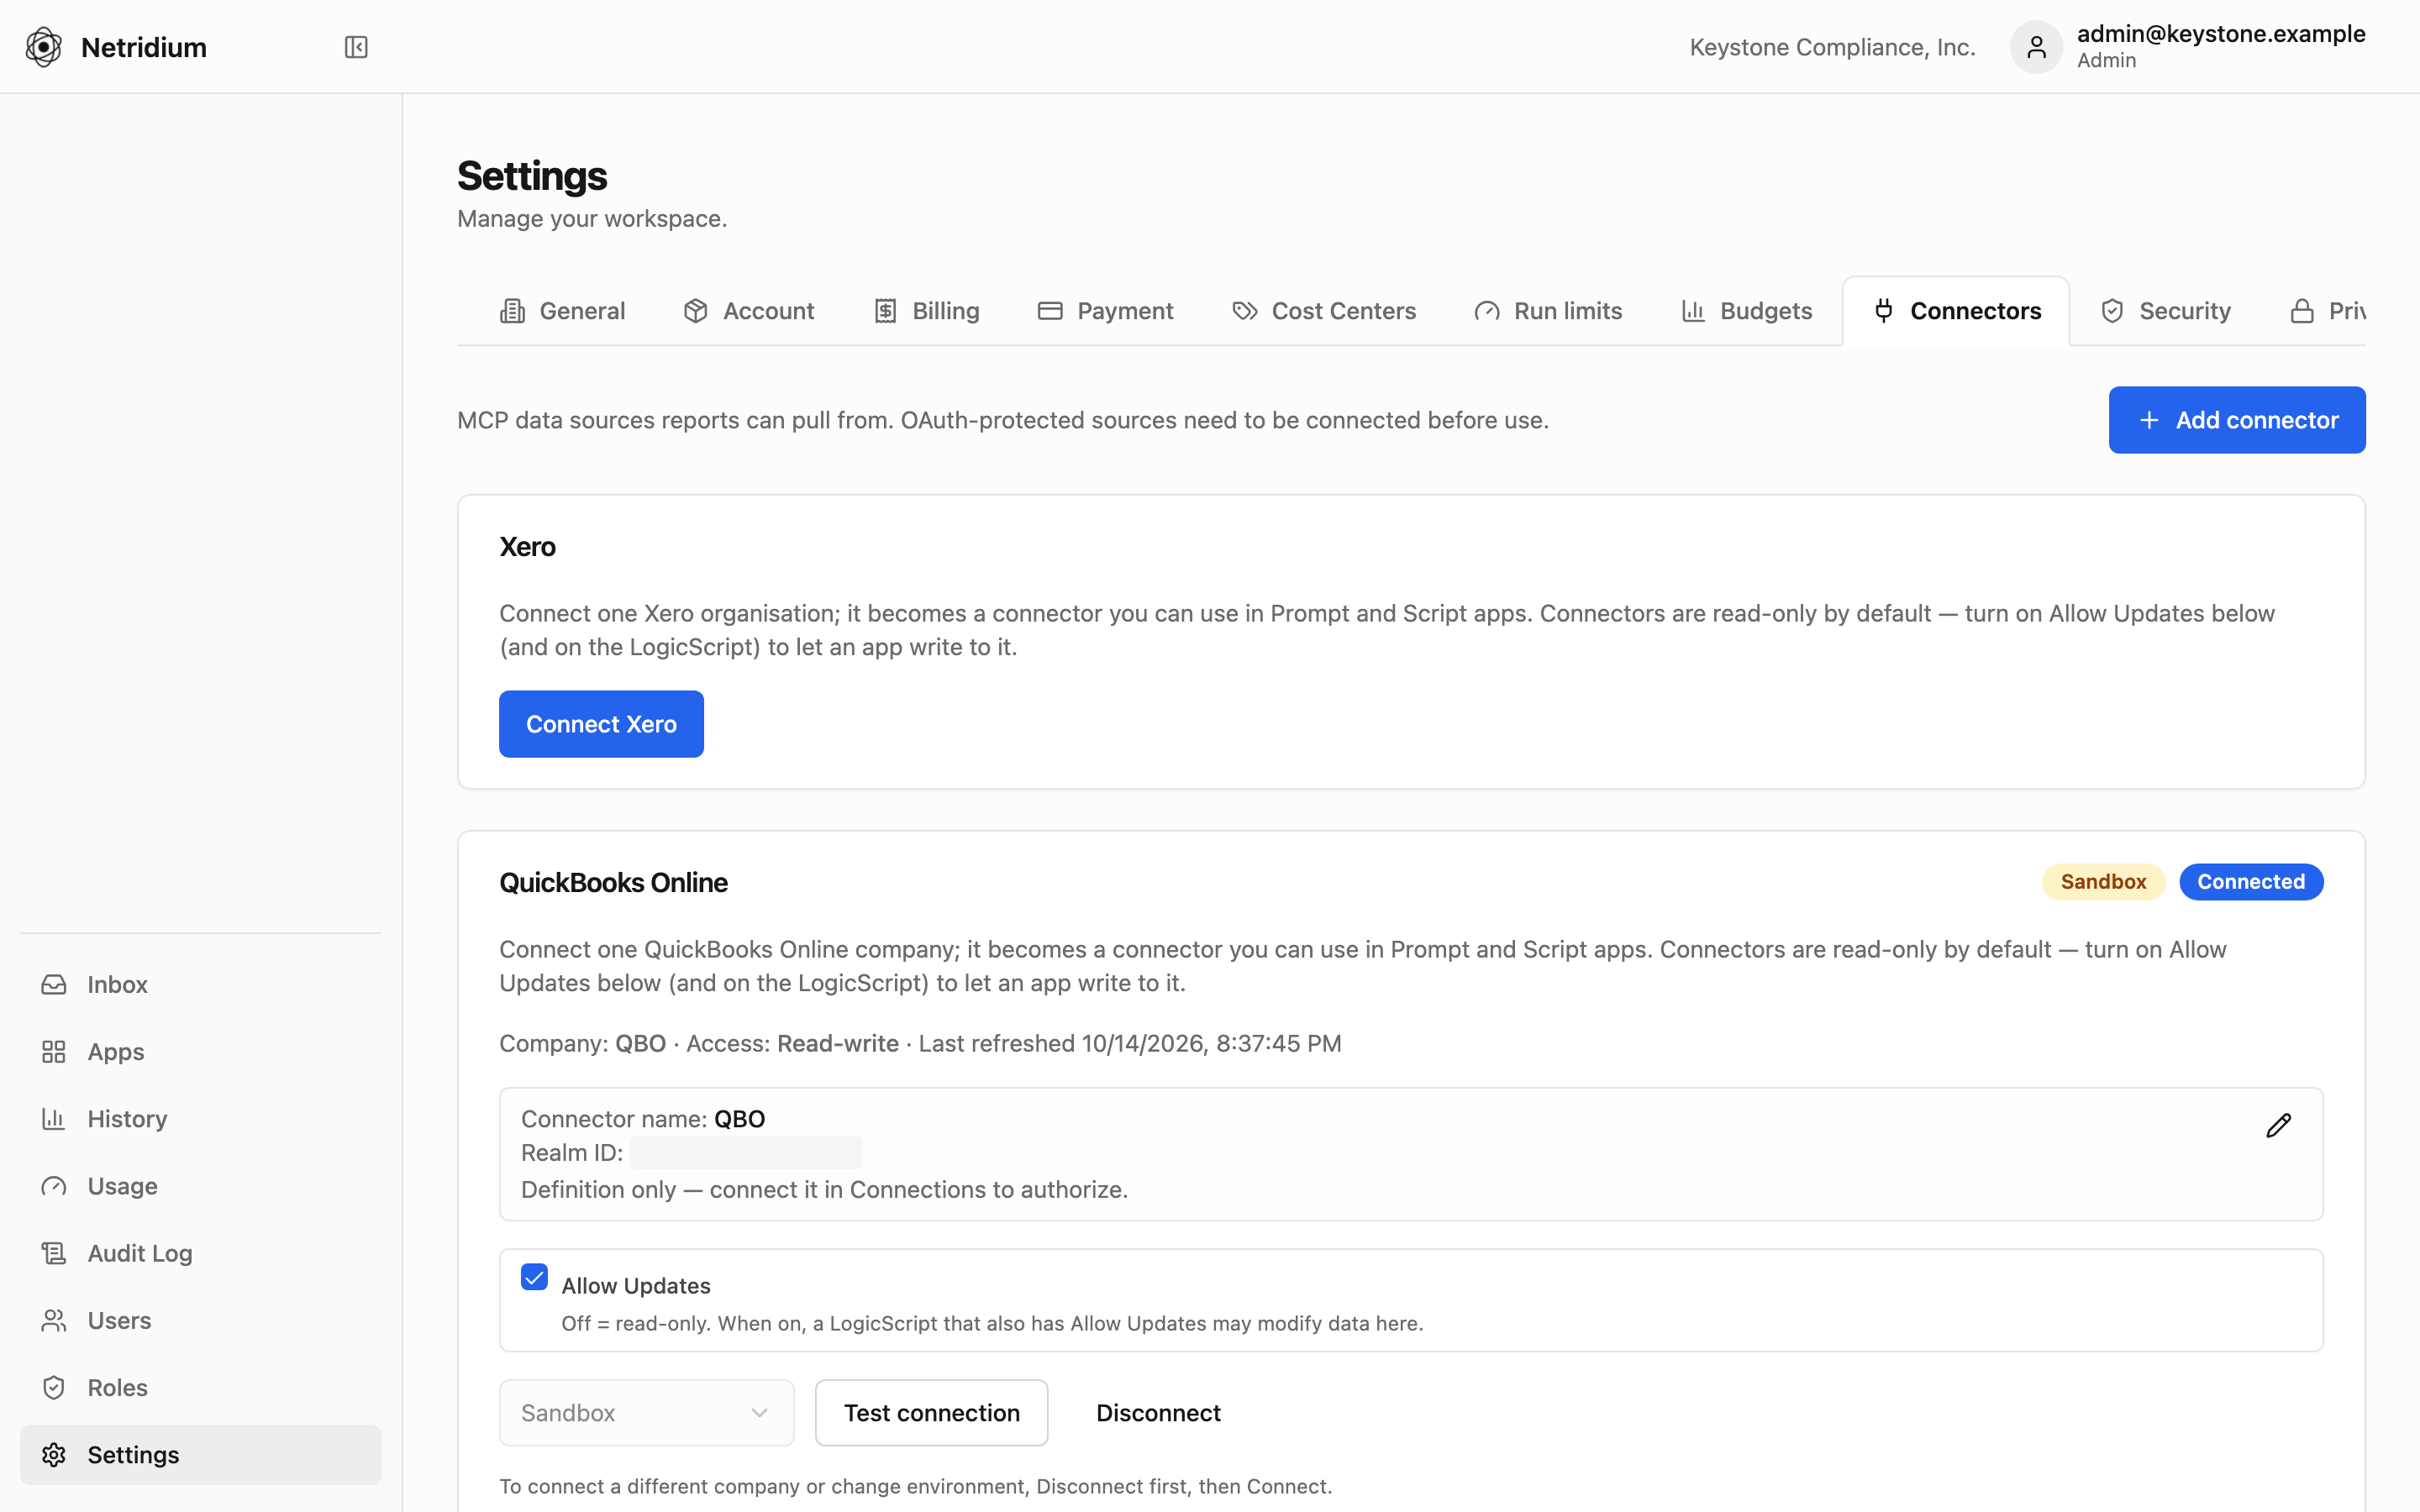This screenshot has height=1512, width=2420.
Task: Click the Settings gear icon
Action: pos(54,1454)
